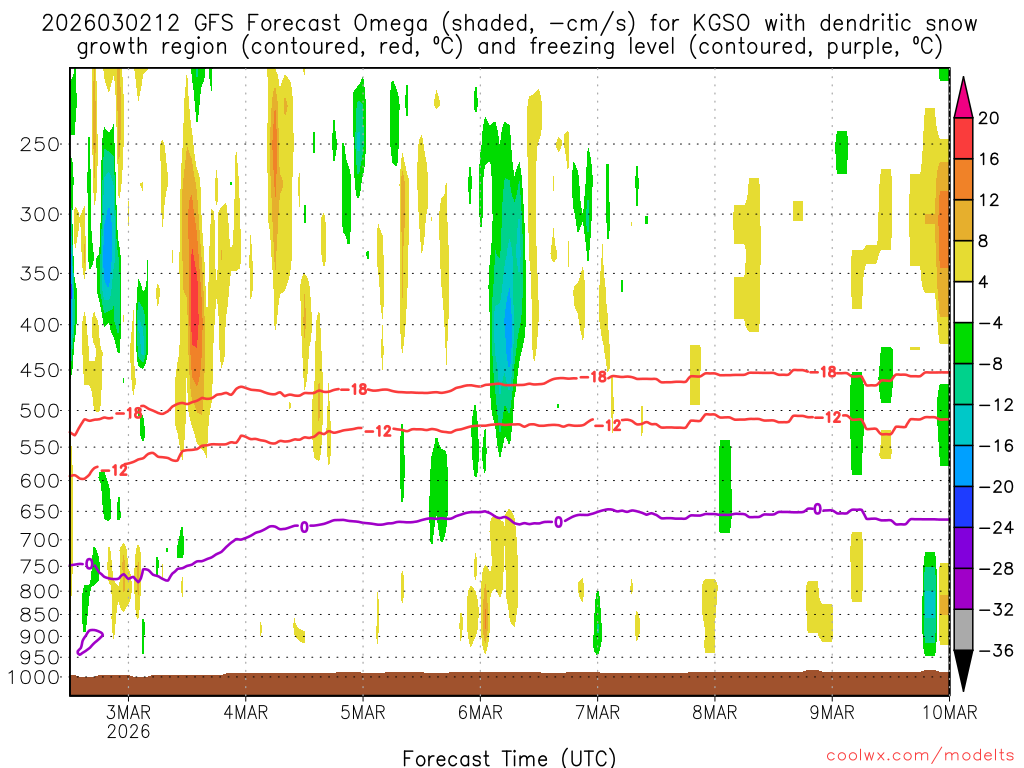Click the 7MAR time axis label

[598, 712]
